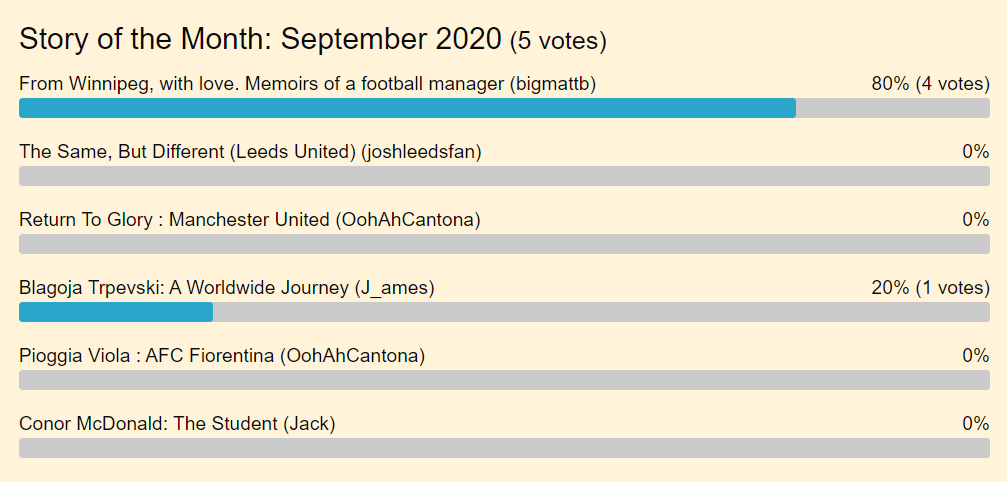This screenshot has width=1007, height=482.
Task: Click the '20% (1 votes)' result text
Action: pos(930,288)
